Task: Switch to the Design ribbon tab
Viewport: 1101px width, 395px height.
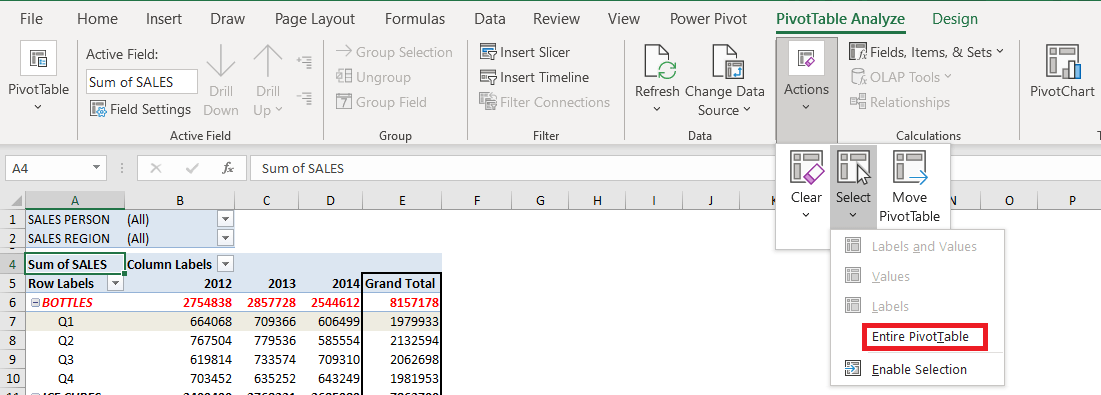Action: [x=955, y=19]
